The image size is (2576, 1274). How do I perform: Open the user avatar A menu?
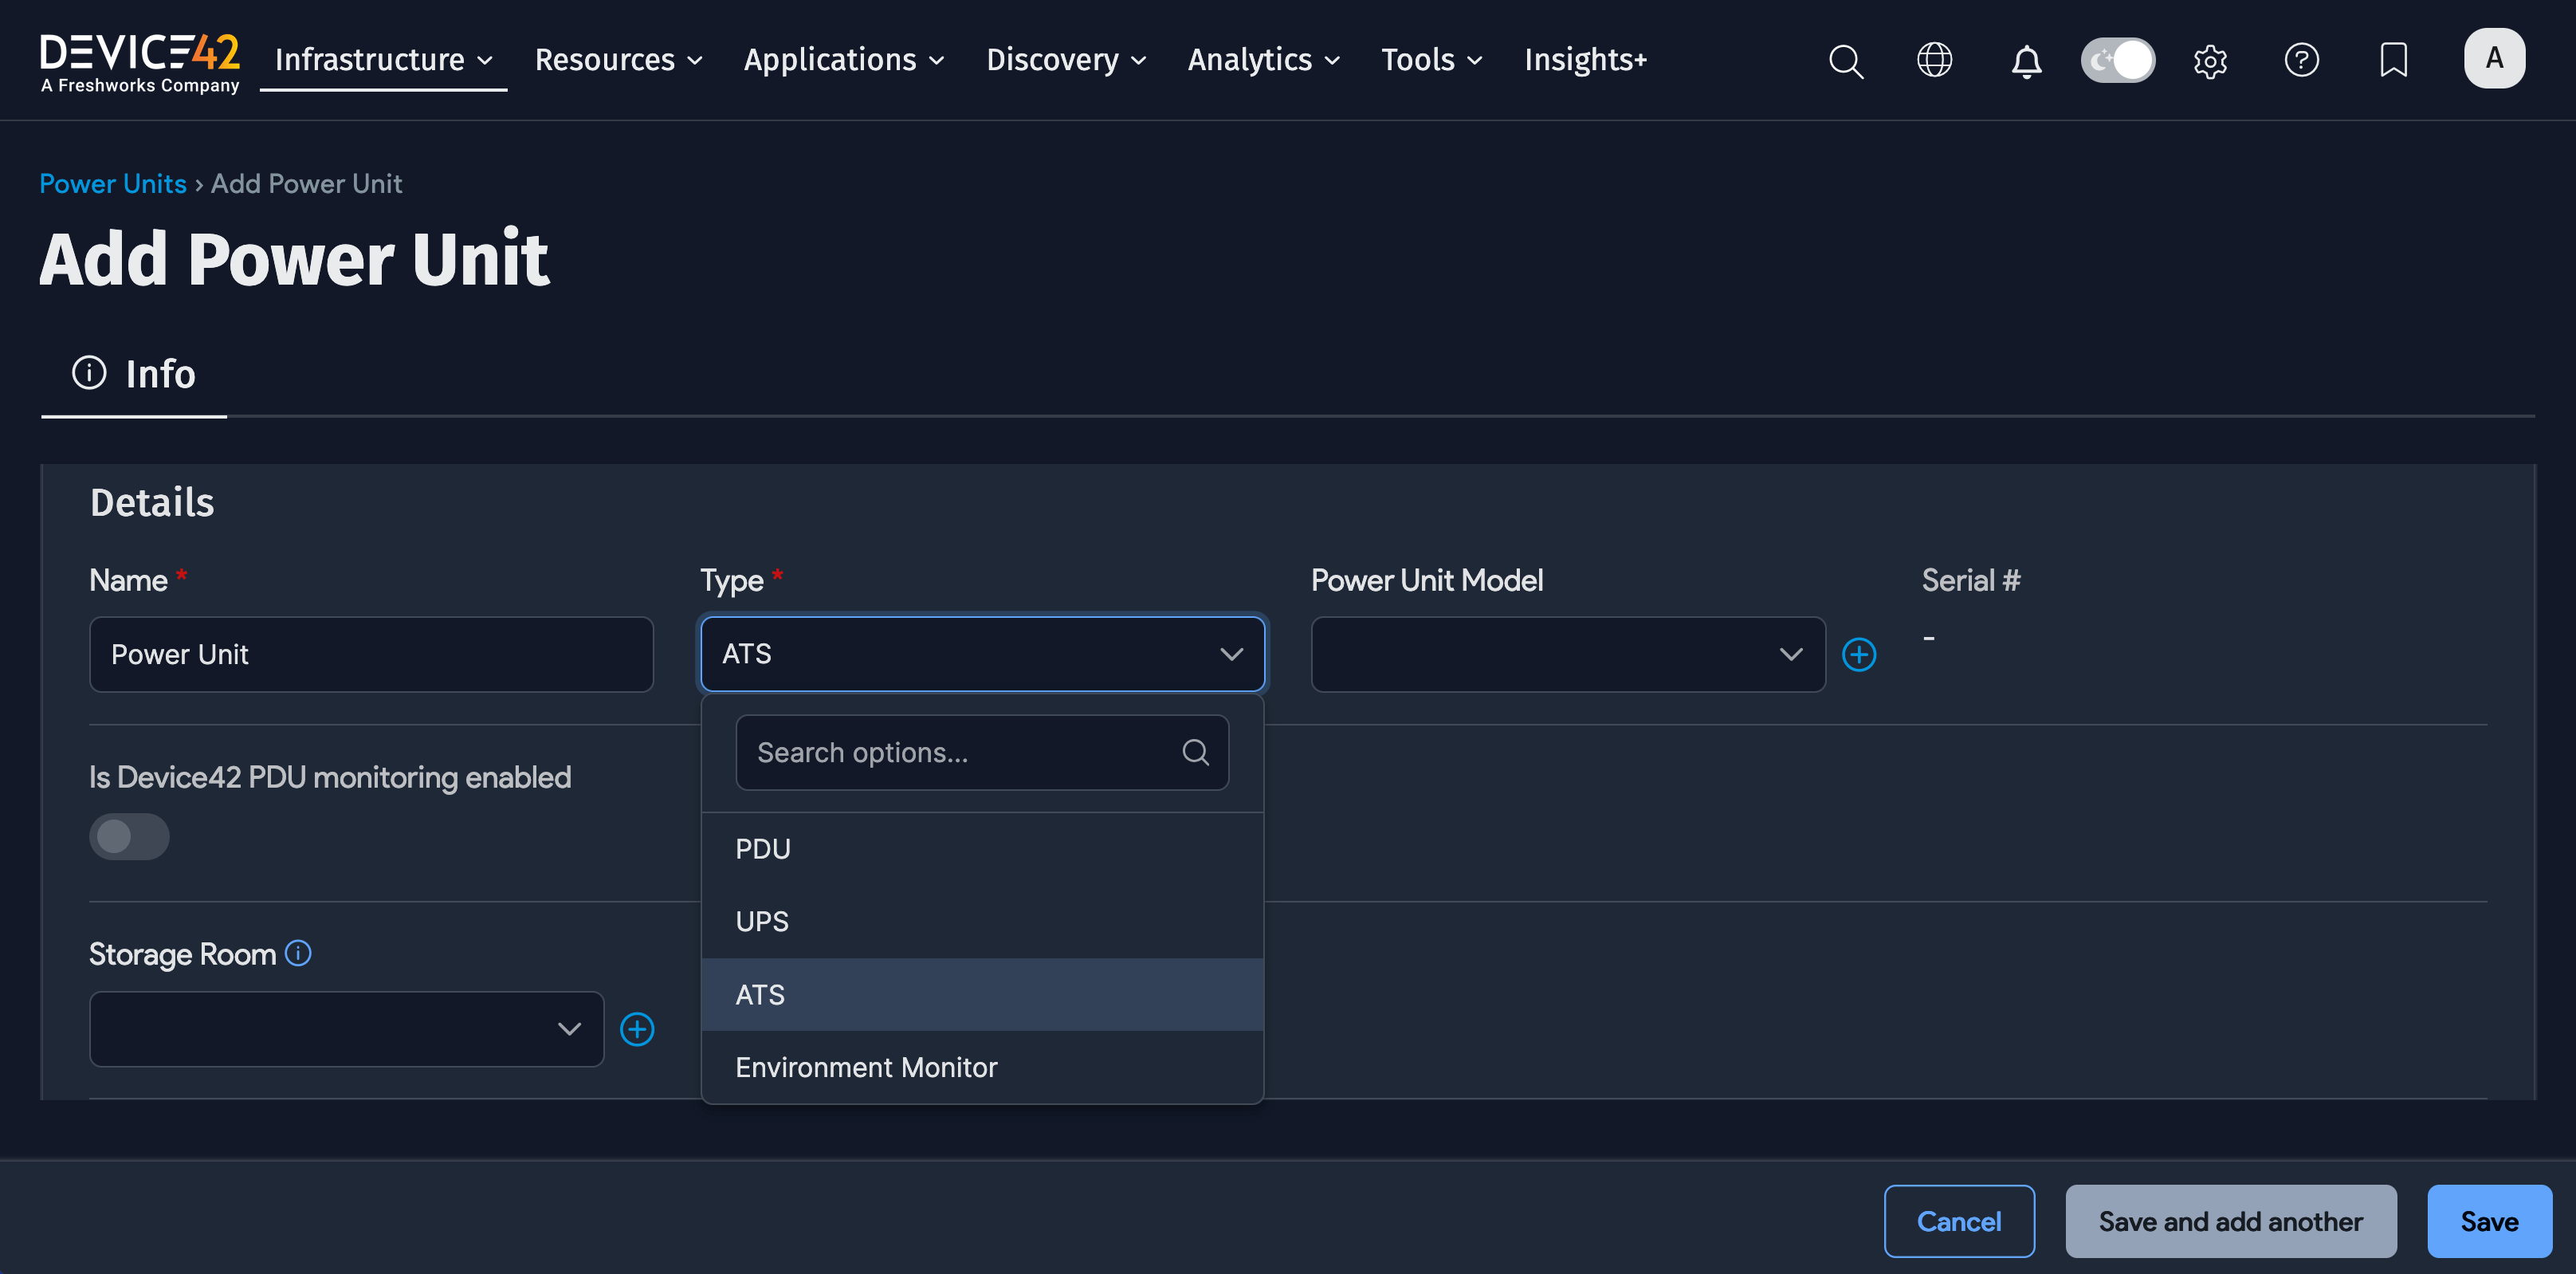(x=2494, y=59)
